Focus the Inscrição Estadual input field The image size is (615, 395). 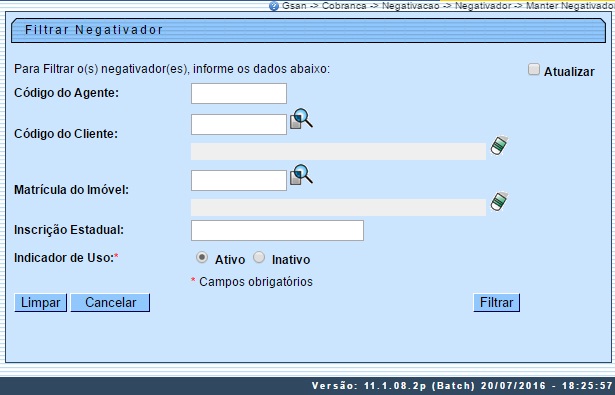(x=277, y=230)
